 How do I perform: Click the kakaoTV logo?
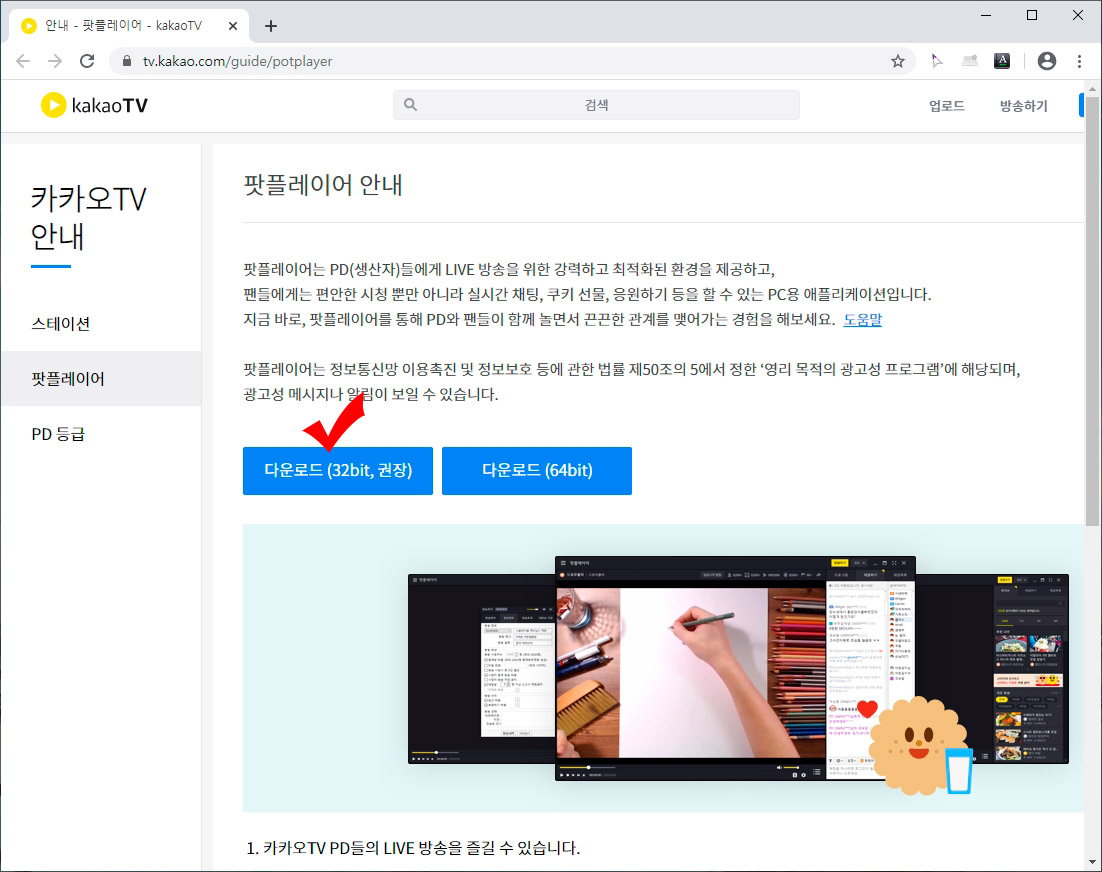pos(94,105)
